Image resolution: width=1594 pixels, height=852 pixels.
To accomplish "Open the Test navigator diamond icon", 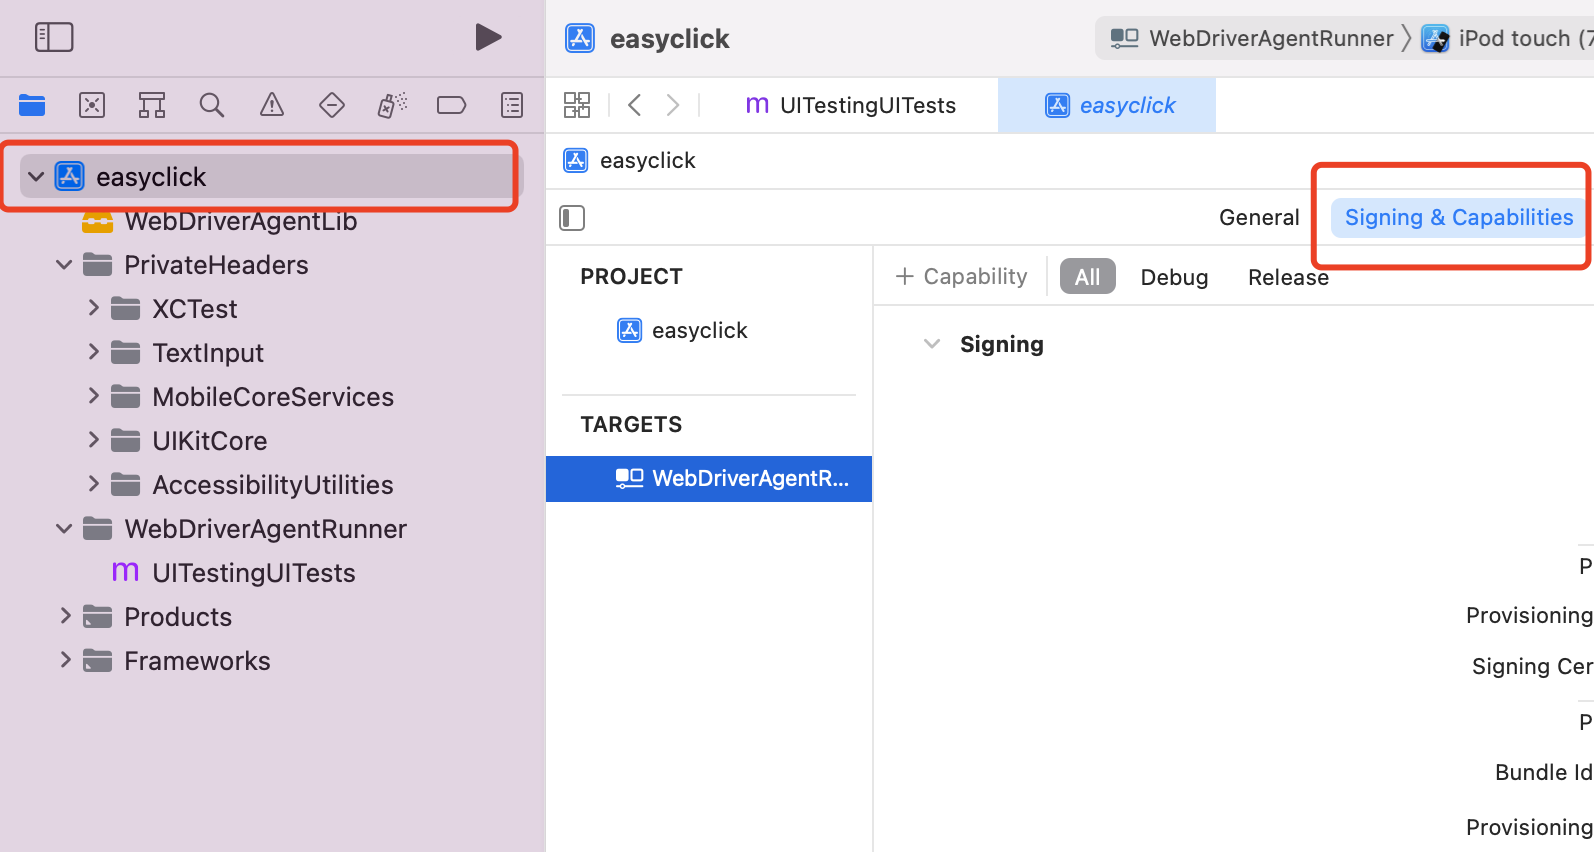I will pyautogui.click(x=332, y=105).
